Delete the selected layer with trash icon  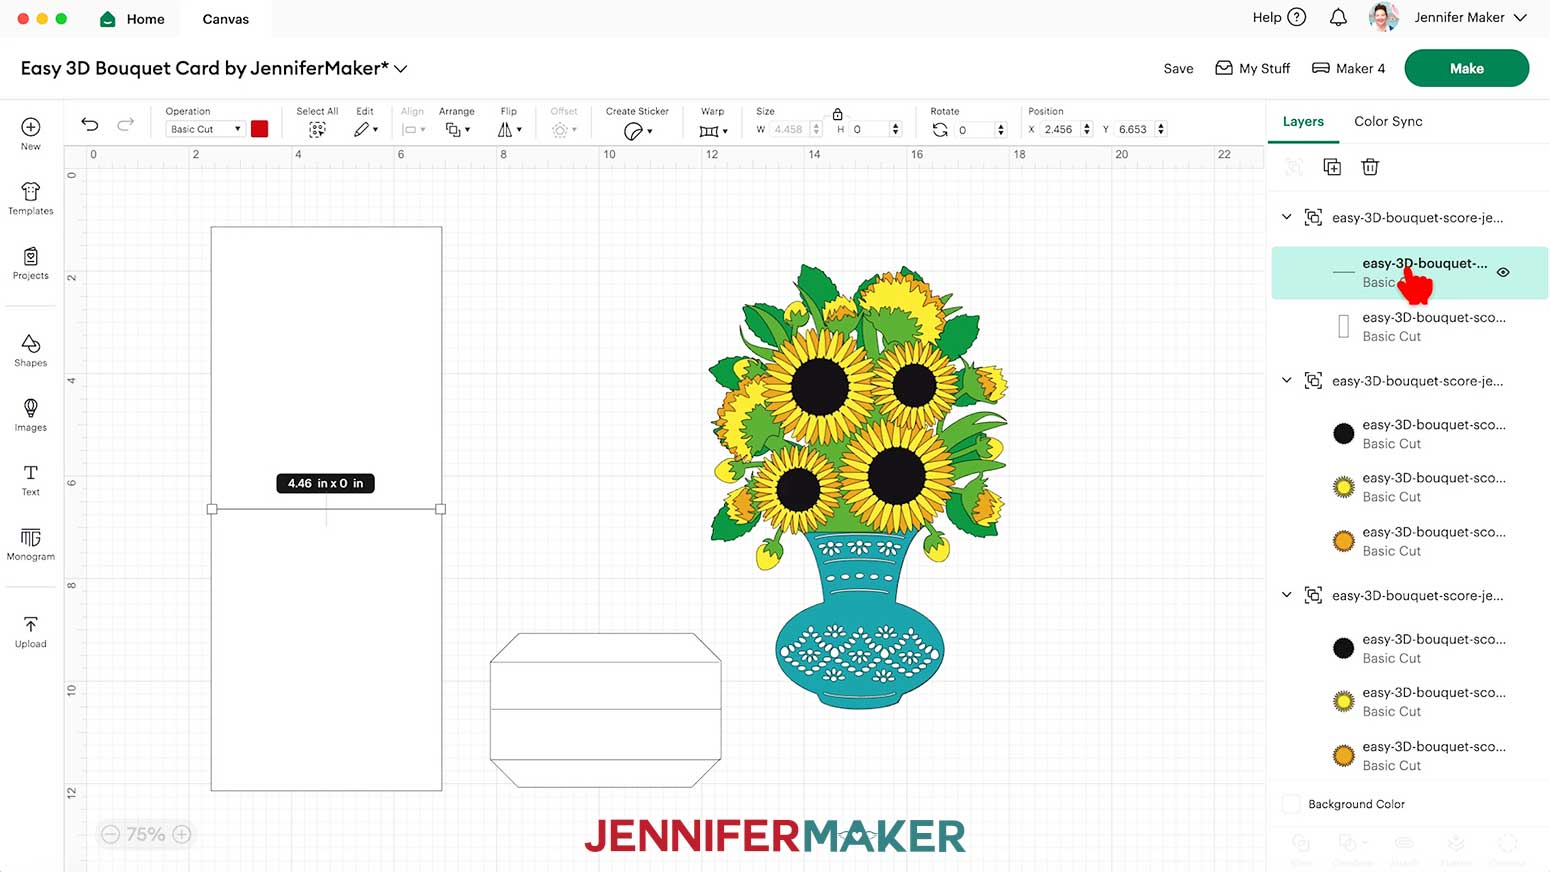(1370, 167)
